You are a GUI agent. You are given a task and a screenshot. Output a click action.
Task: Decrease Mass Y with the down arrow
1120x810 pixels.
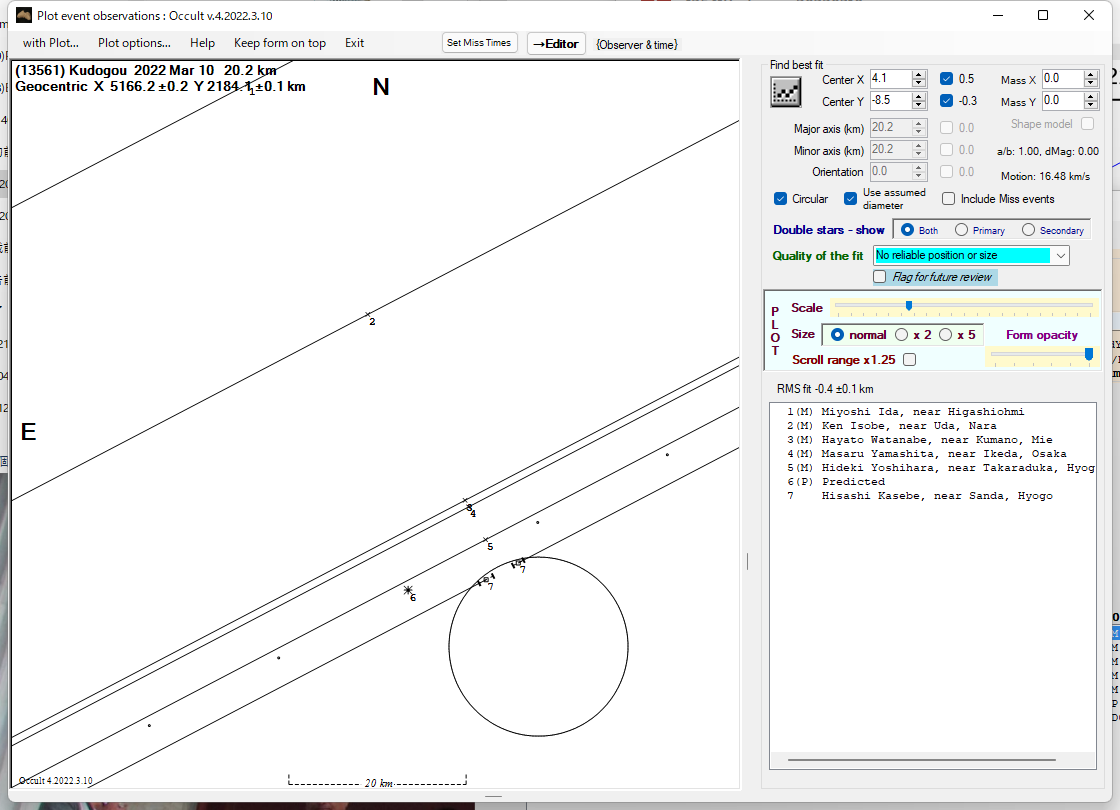pyautogui.click(x=1091, y=105)
